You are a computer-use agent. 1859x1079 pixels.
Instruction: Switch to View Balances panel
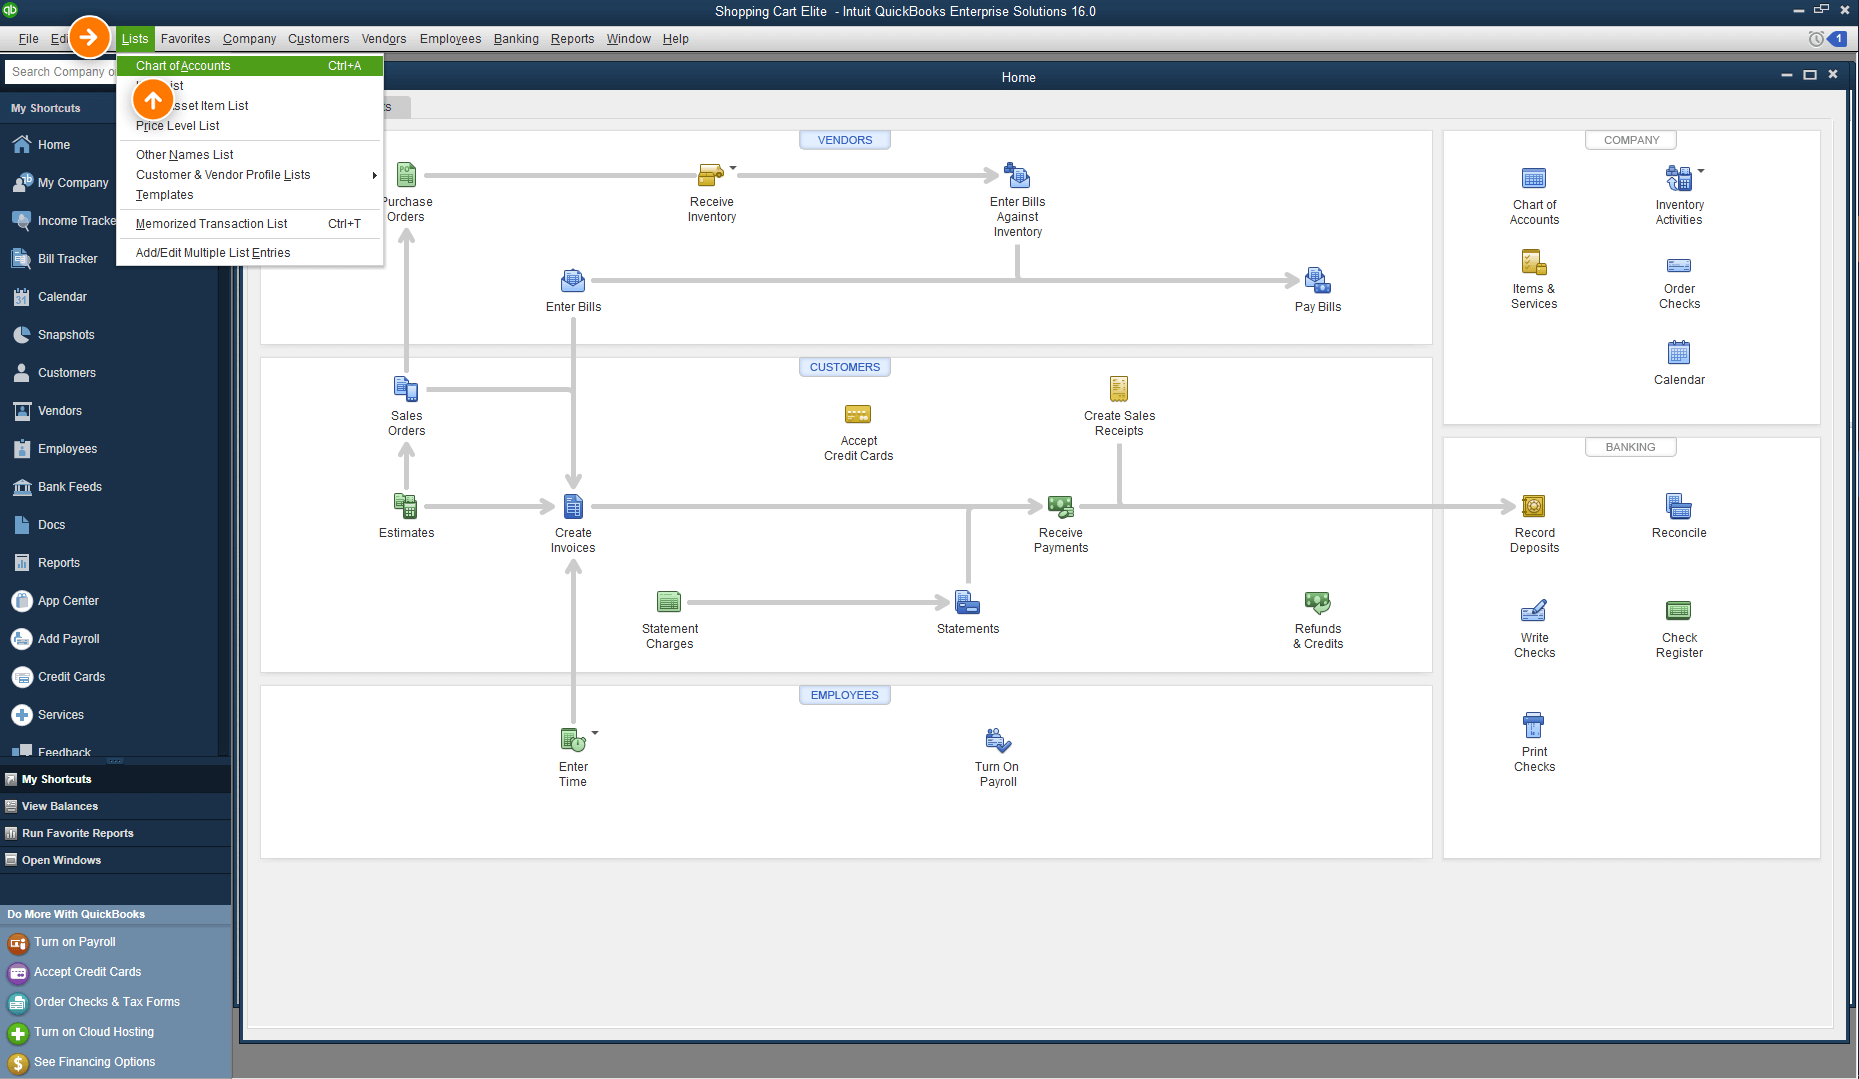[x=115, y=806]
